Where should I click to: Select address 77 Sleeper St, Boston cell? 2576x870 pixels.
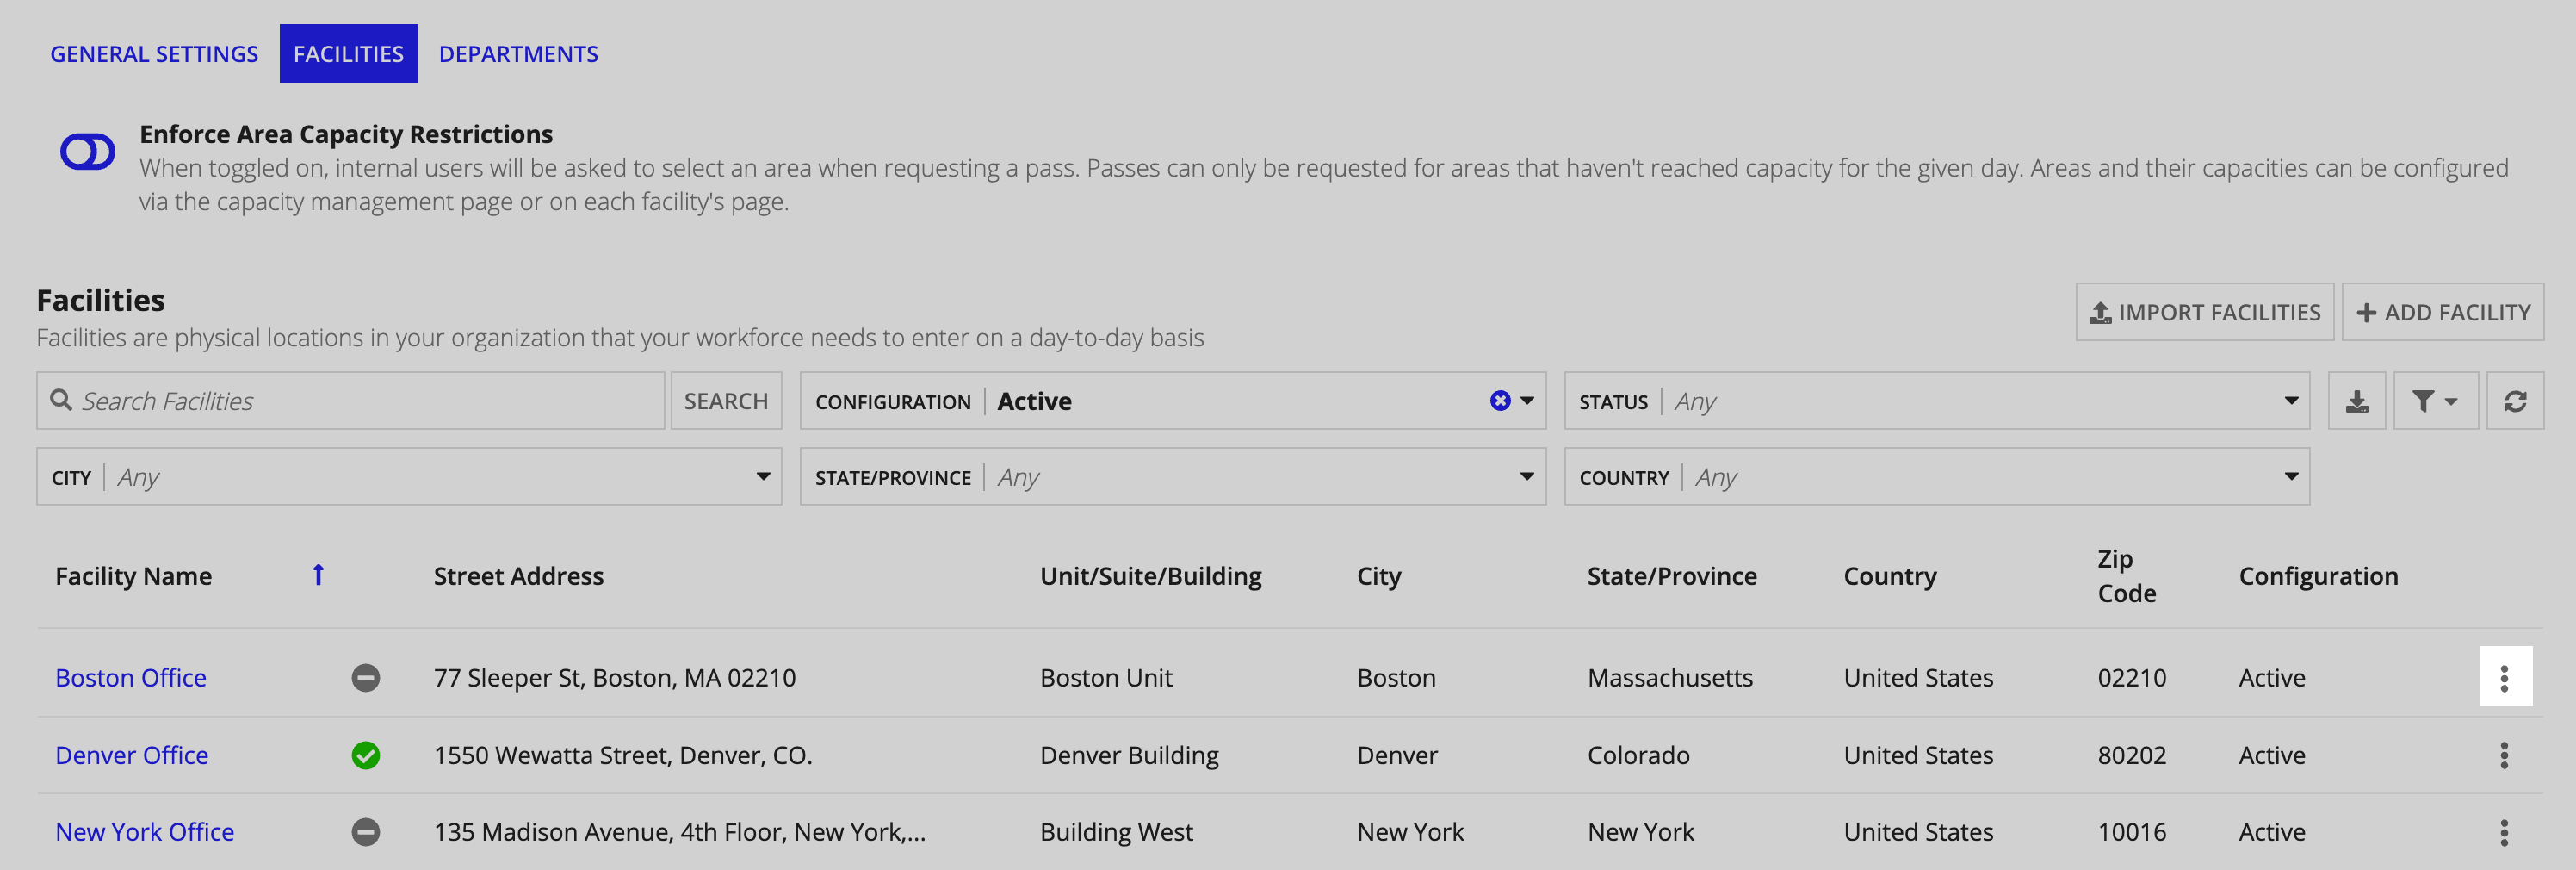point(615,678)
